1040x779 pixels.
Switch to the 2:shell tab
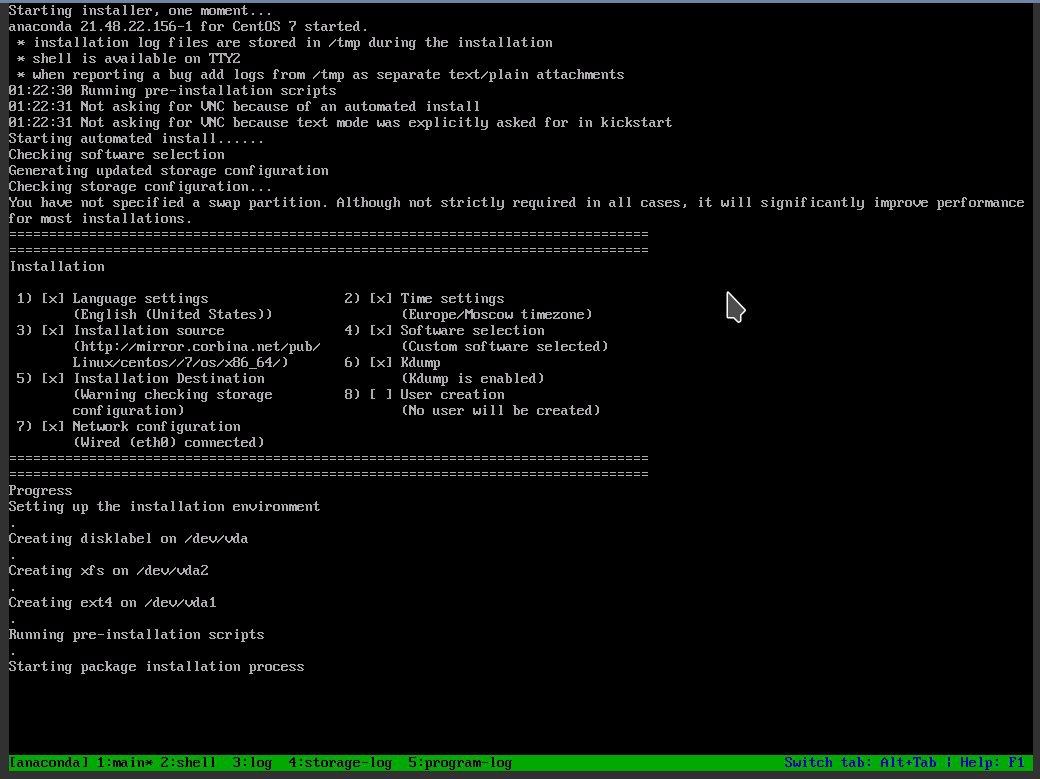188,762
